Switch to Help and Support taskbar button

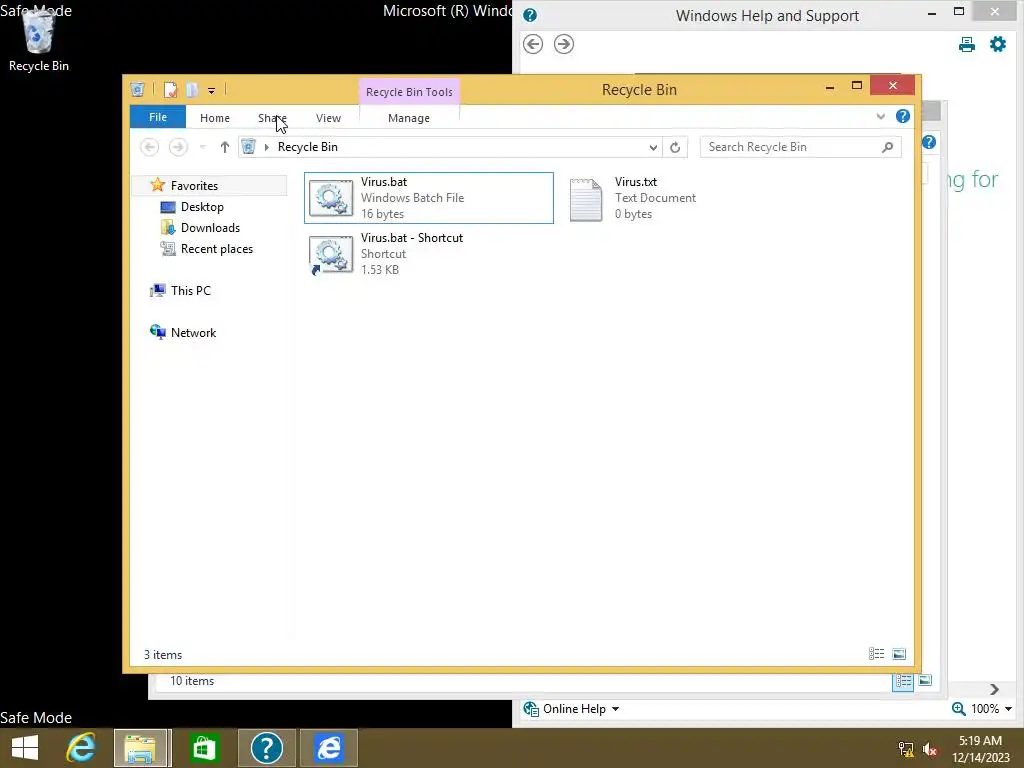click(266, 748)
